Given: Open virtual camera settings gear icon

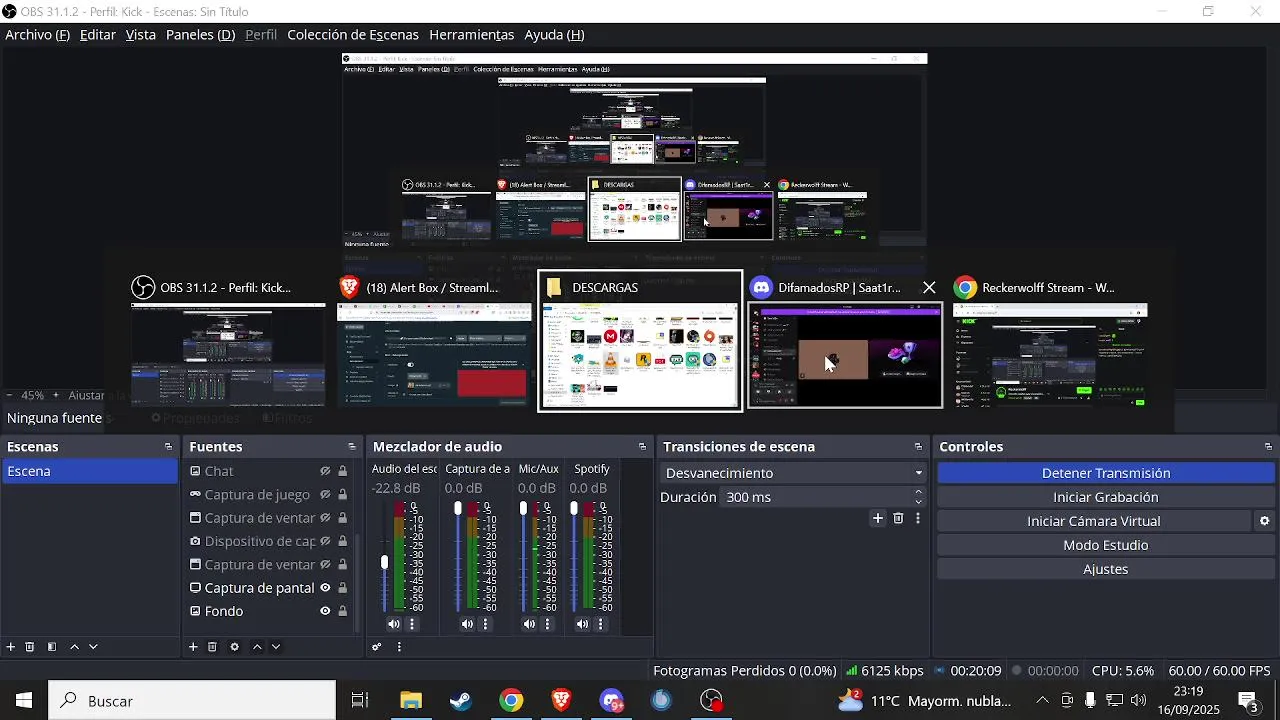Looking at the screenshot, I should pos(1265,521).
